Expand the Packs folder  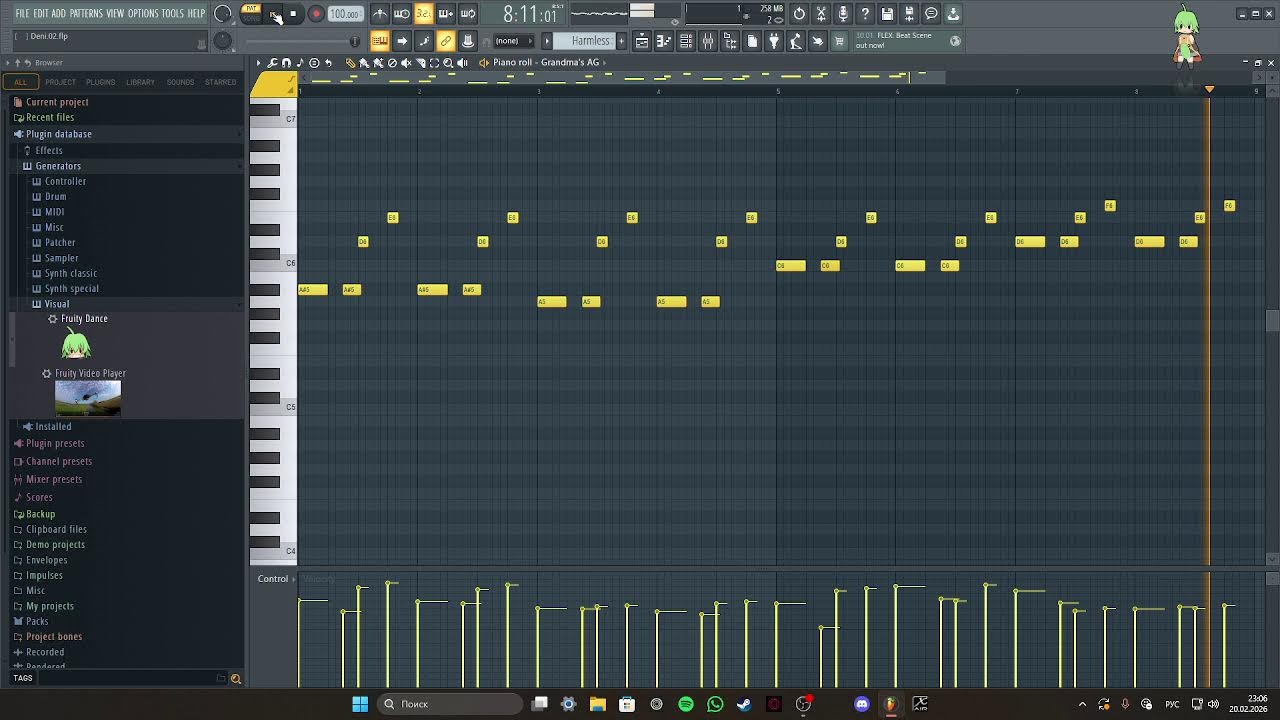pyautogui.click(x=37, y=621)
